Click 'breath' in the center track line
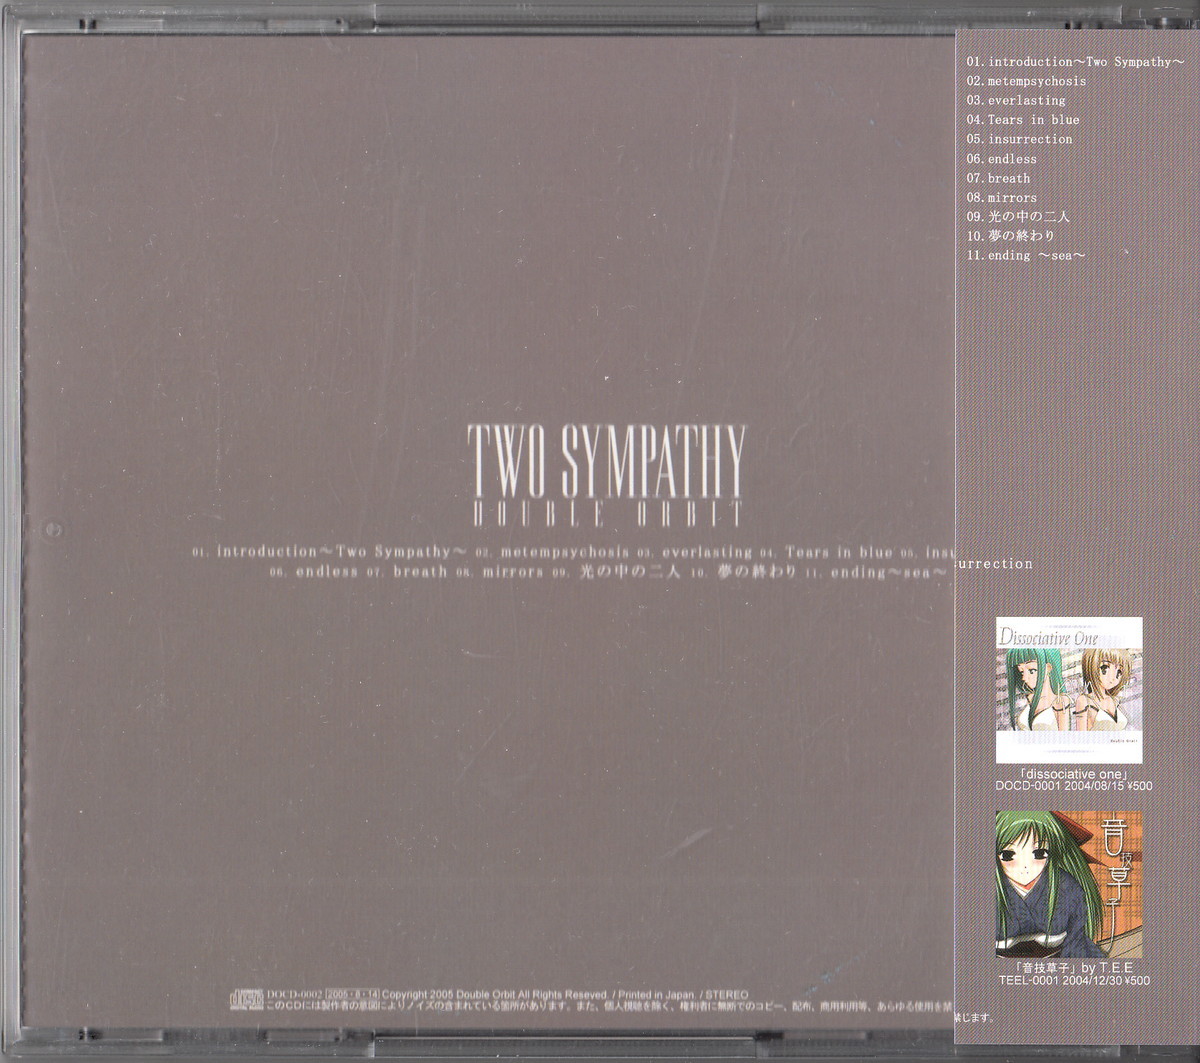Viewport: 1200px width, 1063px height. coord(420,572)
